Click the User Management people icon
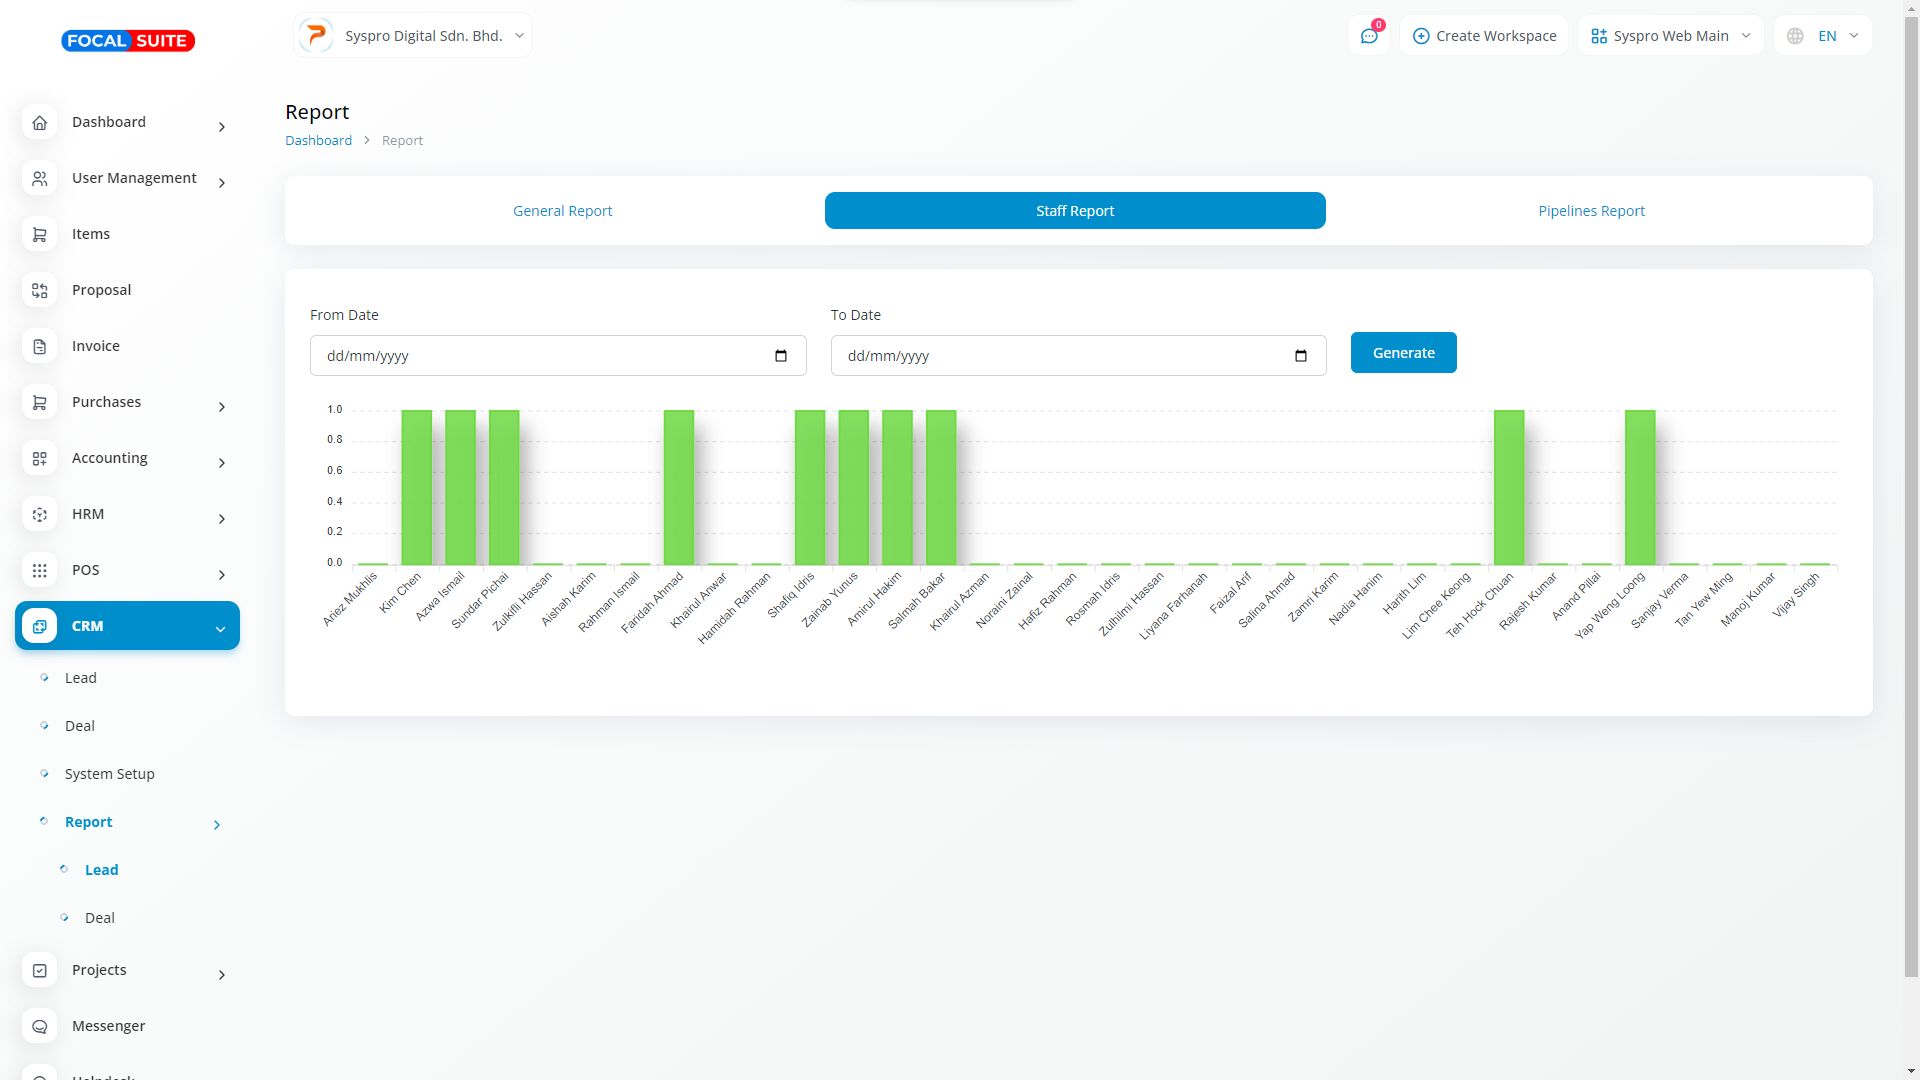Screen dimensions: 1920x1080 40,179
